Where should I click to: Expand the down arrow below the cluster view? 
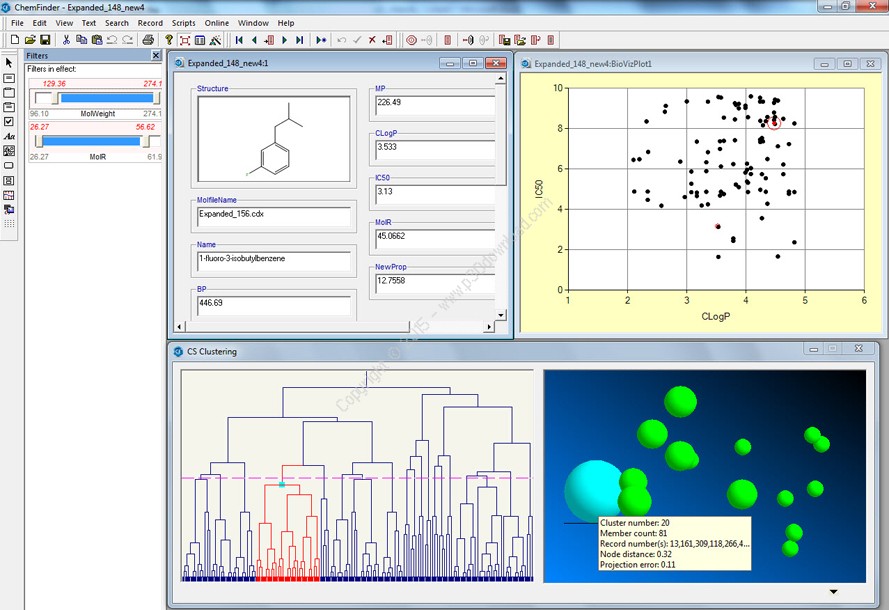(x=832, y=592)
